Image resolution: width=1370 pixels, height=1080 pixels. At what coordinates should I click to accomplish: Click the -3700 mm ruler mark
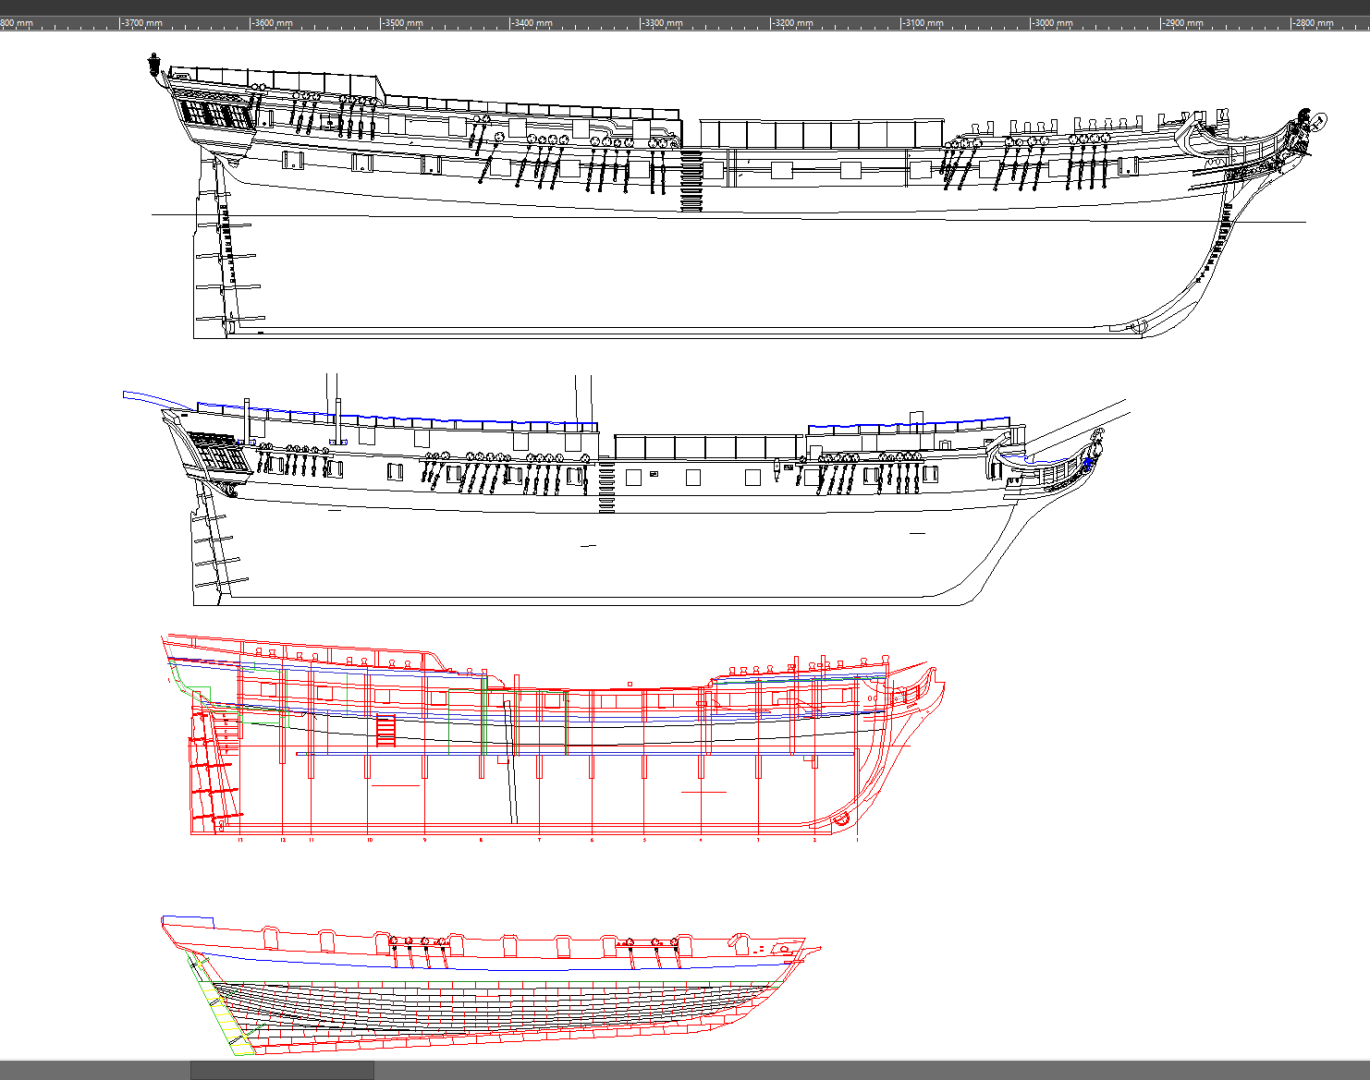tap(142, 22)
